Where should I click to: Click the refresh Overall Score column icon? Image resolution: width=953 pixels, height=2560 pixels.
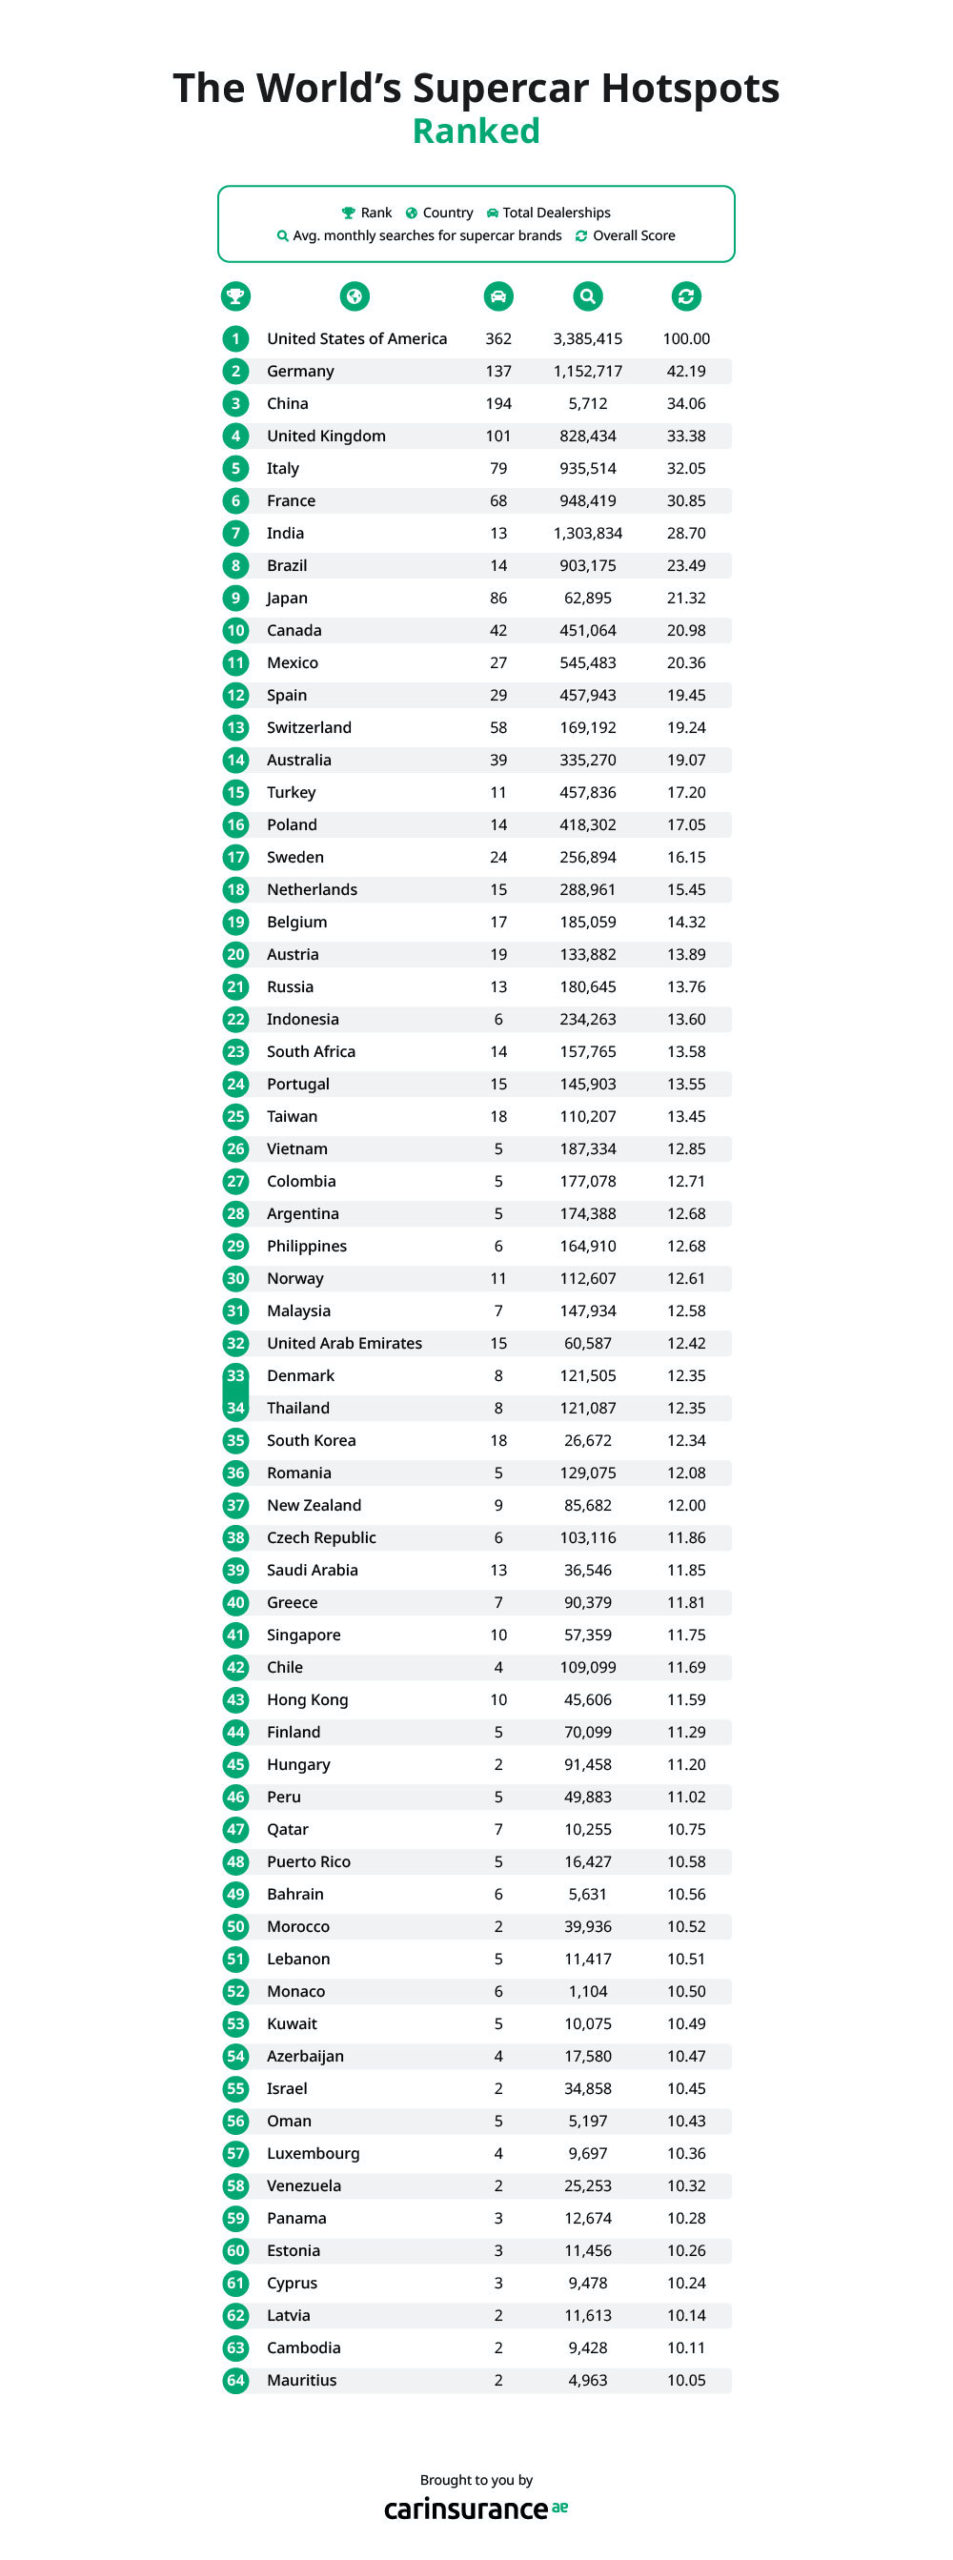[686, 296]
